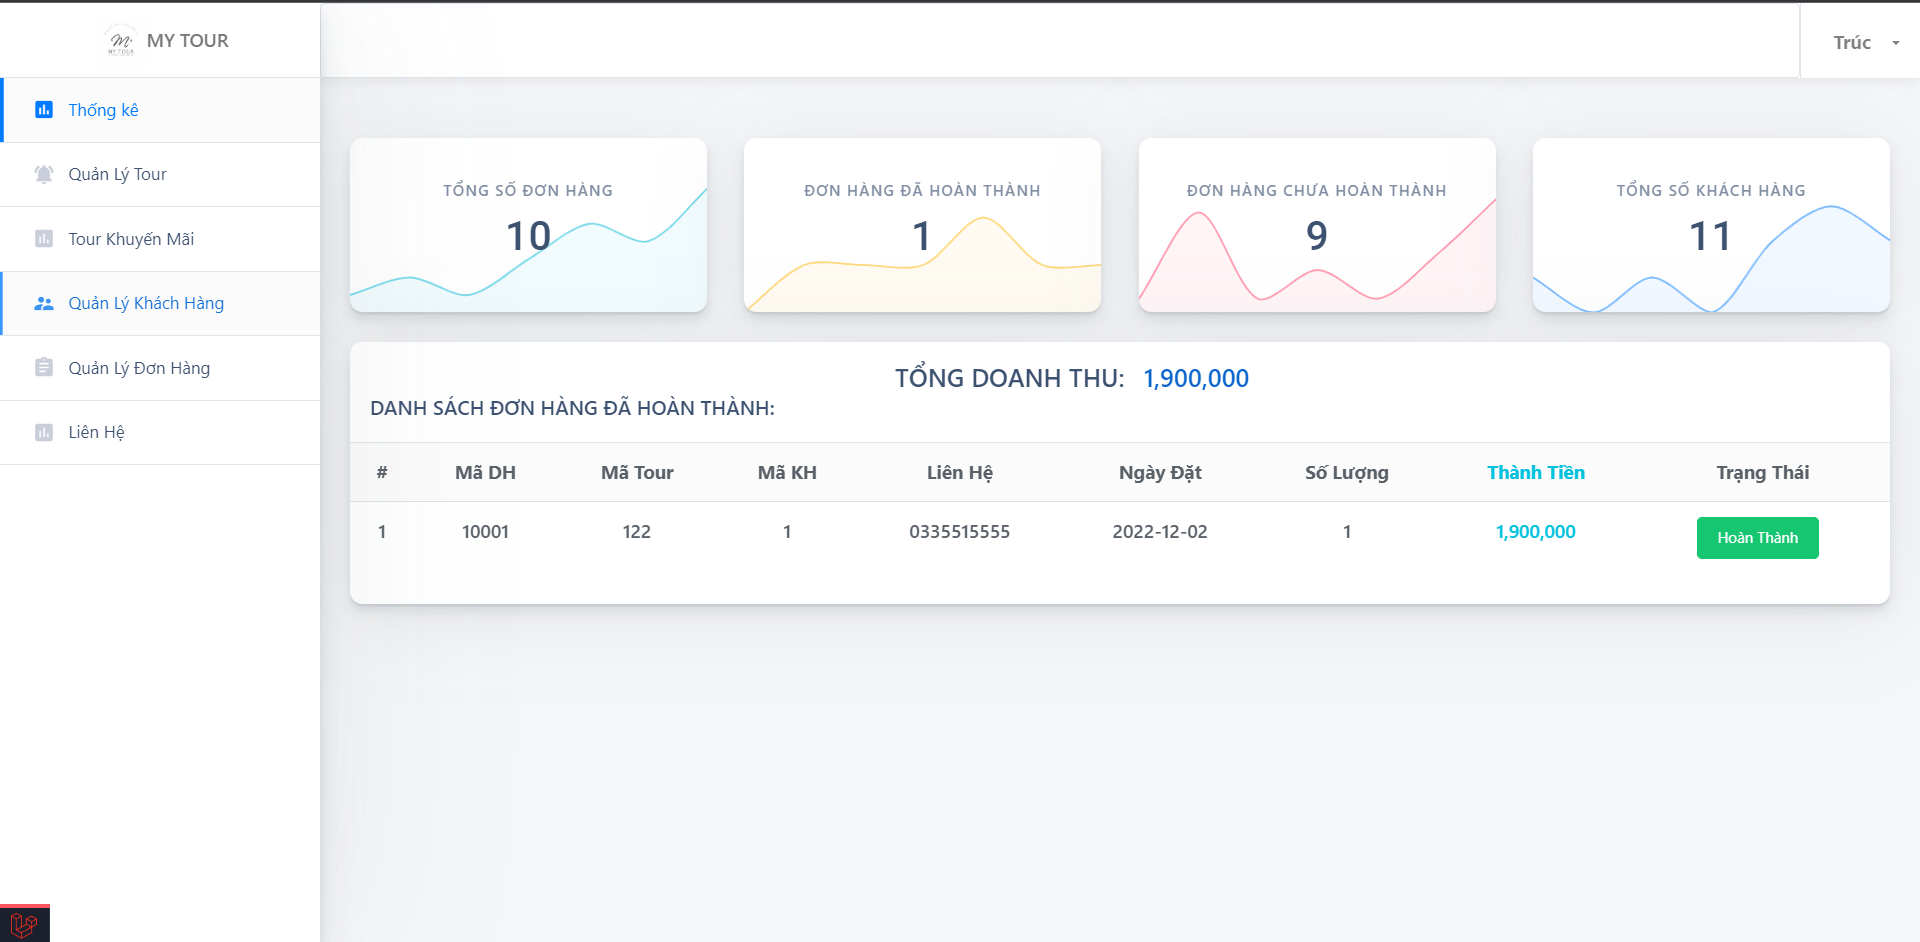Open Quản Lý Khách Hàng section
Screen dimensions: 1920x942
(160, 303)
